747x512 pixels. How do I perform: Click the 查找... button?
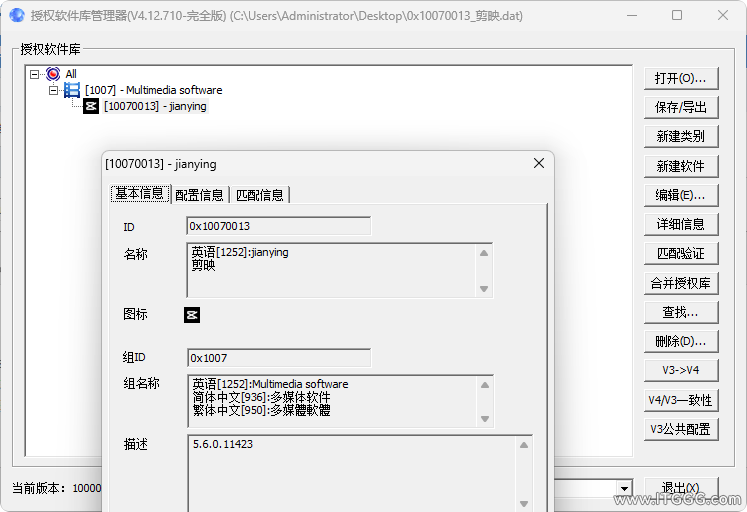click(681, 312)
